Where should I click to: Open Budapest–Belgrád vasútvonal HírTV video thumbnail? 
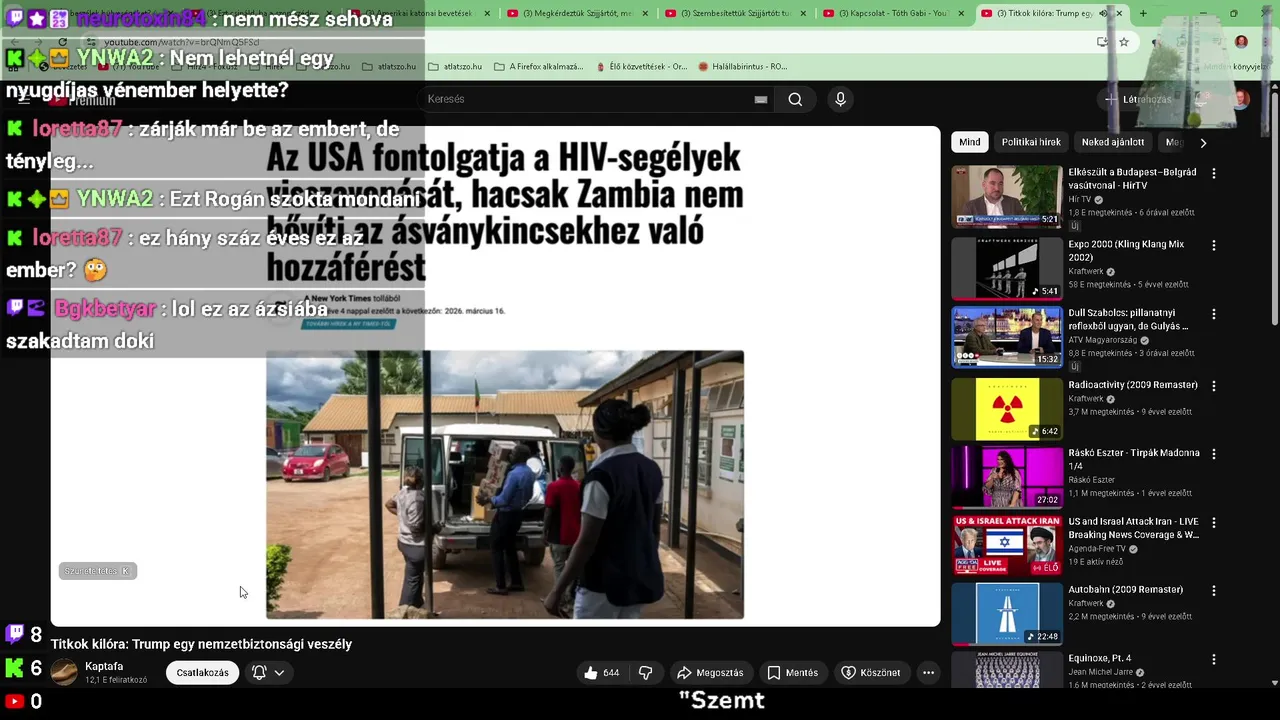pyautogui.click(x=1007, y=197)
